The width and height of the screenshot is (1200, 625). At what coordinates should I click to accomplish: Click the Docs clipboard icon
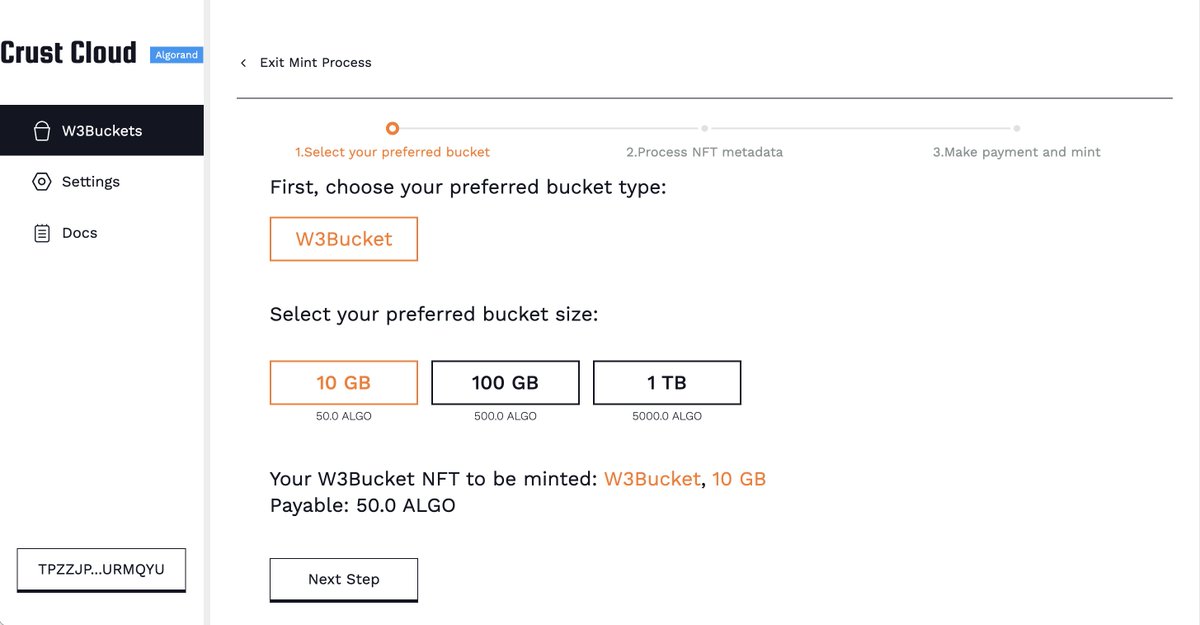click(41, 233)
